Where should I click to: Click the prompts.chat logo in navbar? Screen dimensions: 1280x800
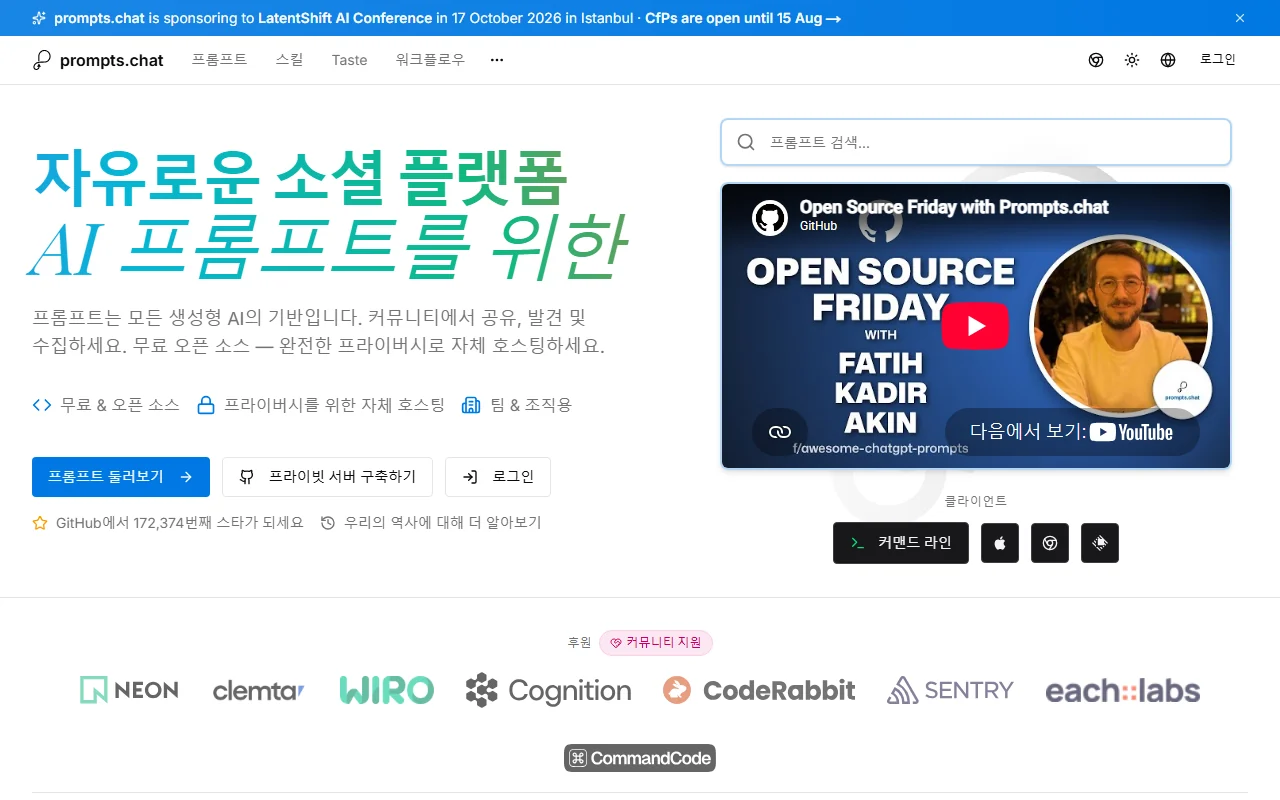coord(98,60)
